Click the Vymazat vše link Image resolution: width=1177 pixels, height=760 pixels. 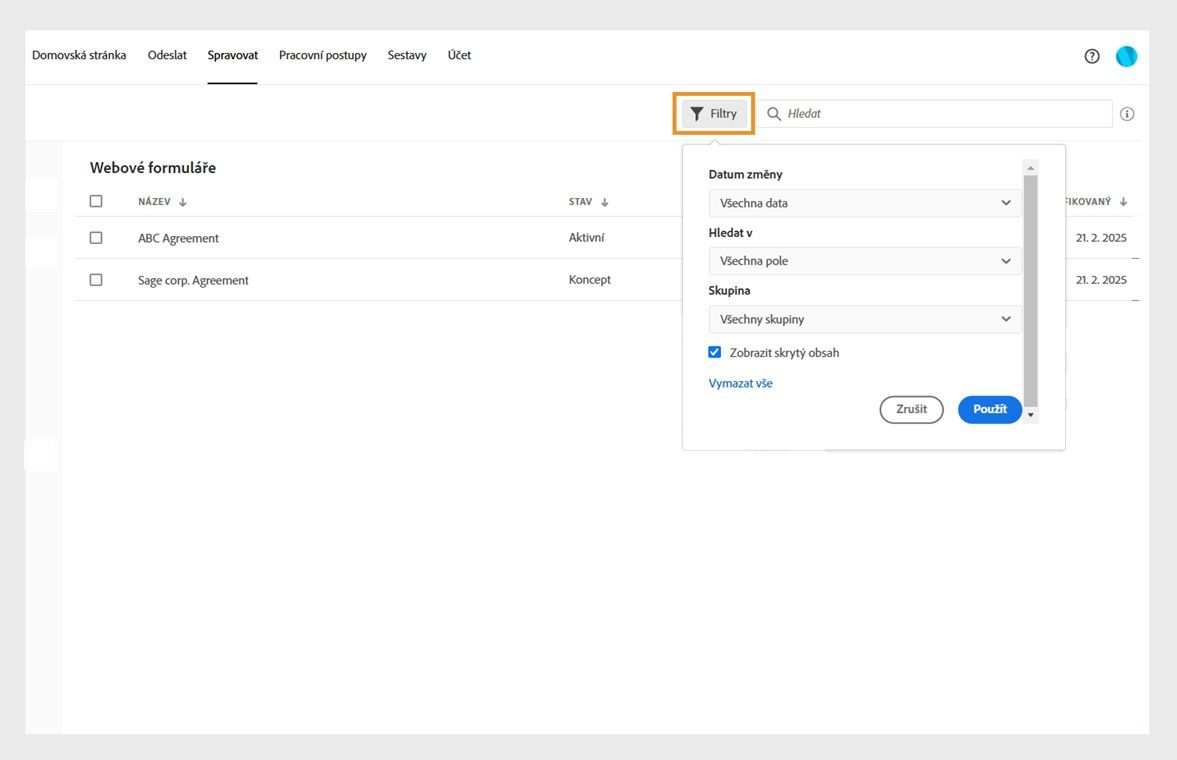(740, 383)
